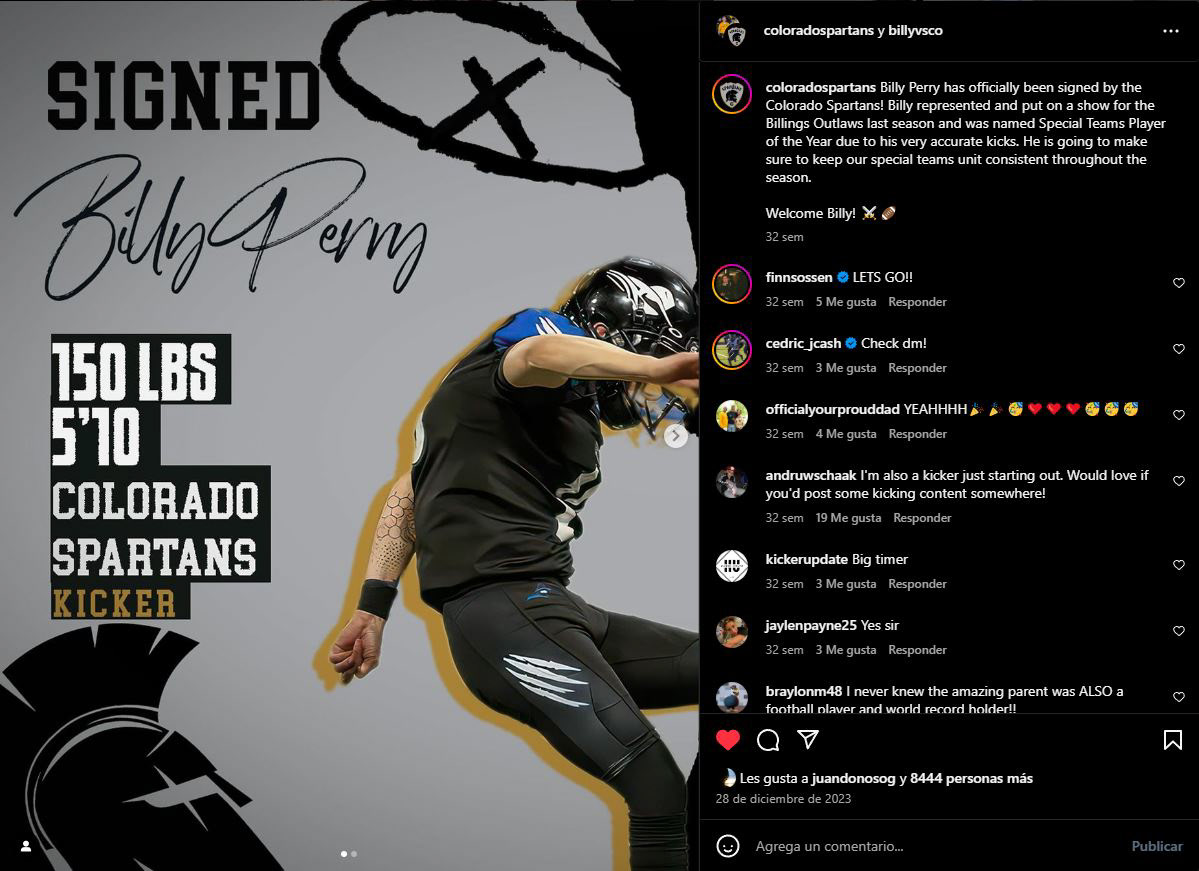
Task: Like finnsossen's comment with heart icon
Action: (x=1178, y=283)
